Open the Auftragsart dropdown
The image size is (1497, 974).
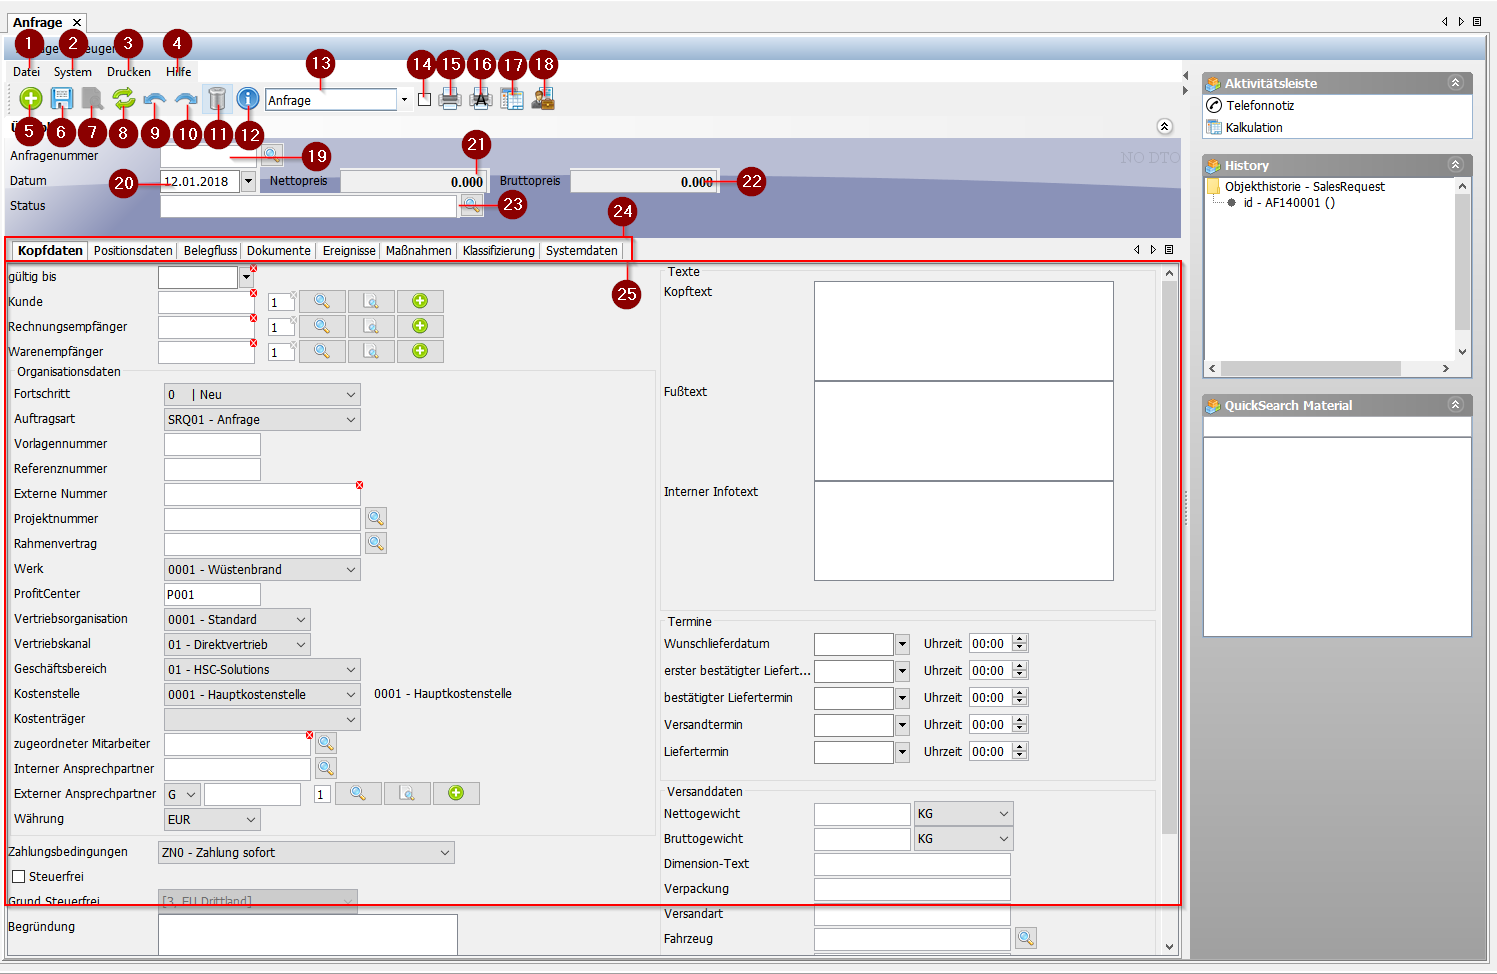(350, 420)
